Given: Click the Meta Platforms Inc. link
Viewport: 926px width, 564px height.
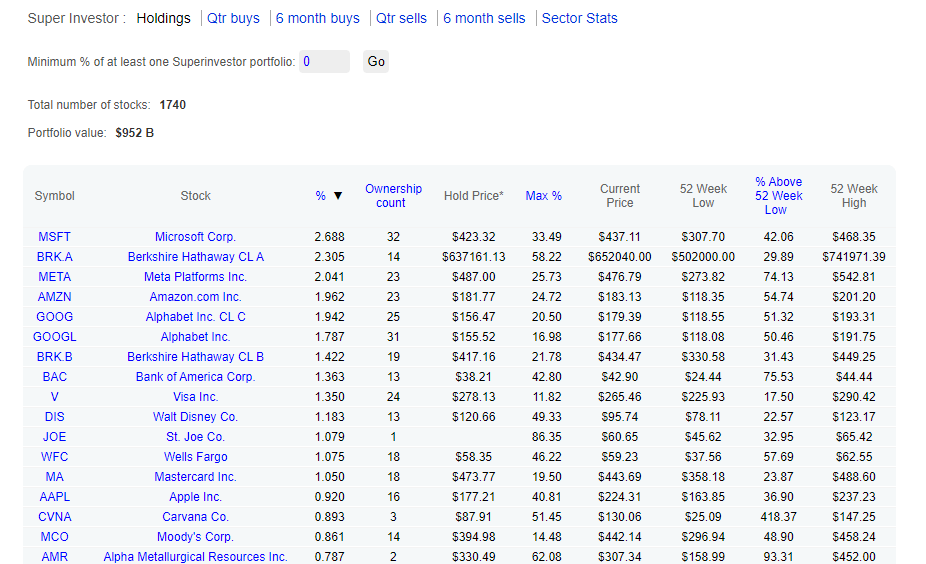Looking at the screenshot, I should point(195,277).
